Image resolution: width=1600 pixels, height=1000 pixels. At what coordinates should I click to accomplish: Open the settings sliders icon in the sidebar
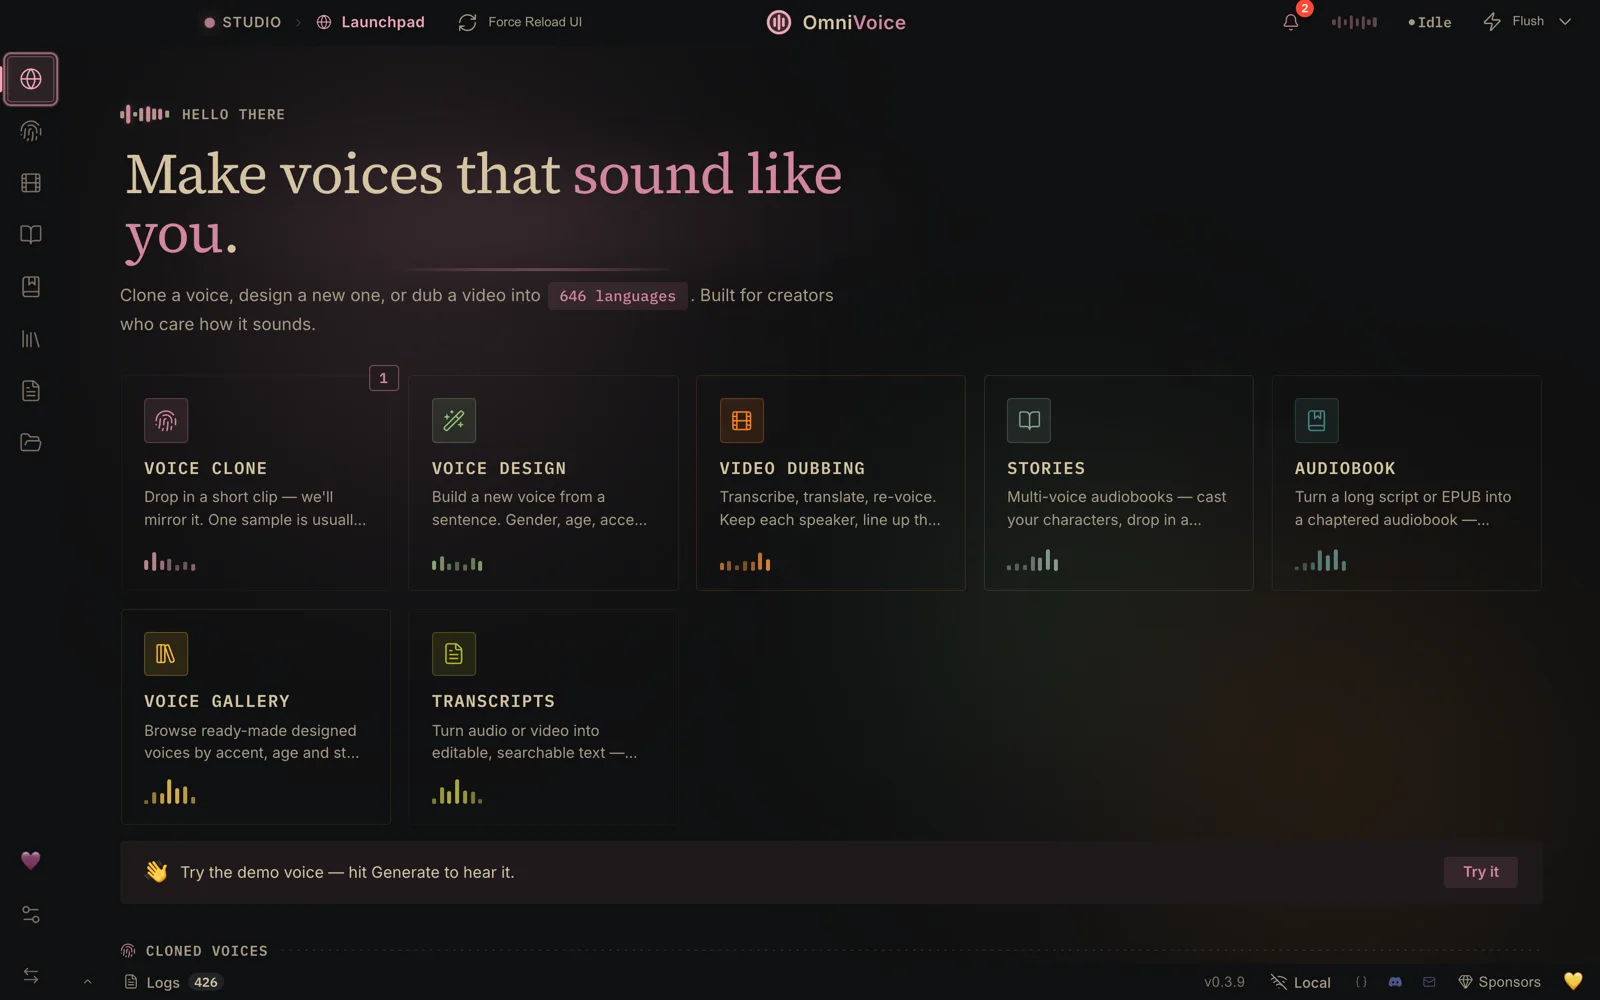point(31,914)
